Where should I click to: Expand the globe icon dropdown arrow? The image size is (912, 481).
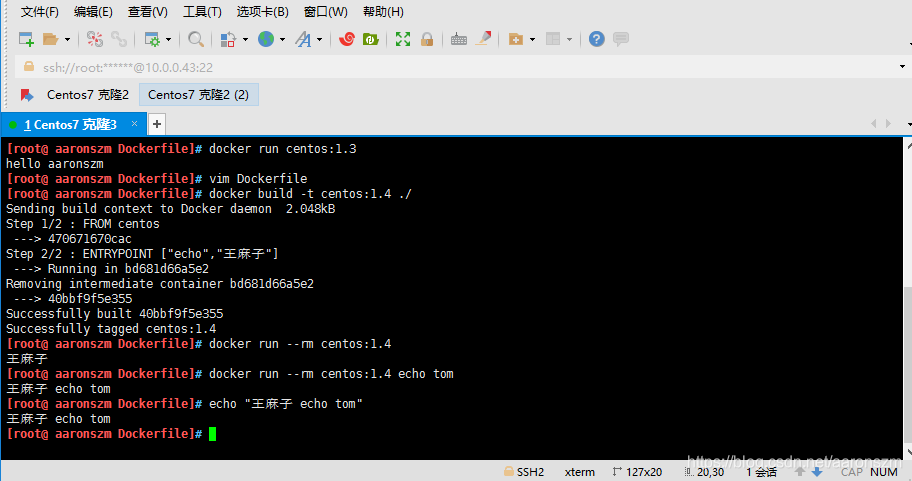point(283,40)
